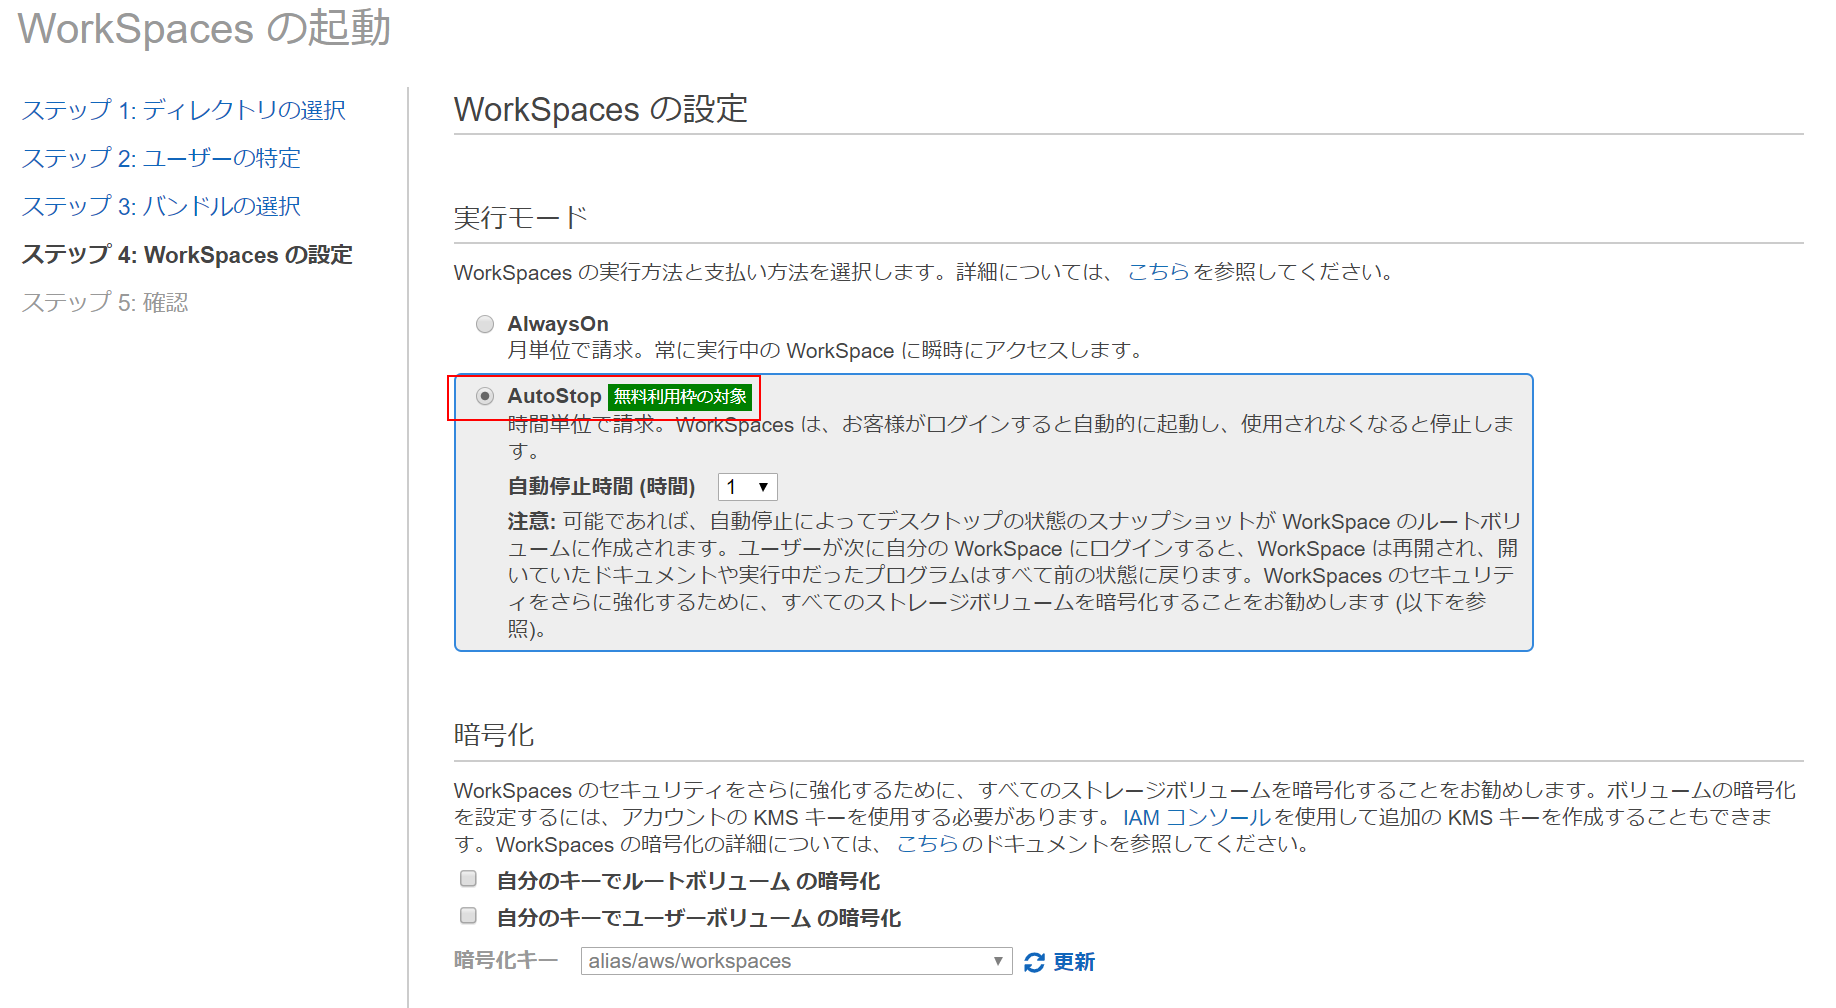The image size is (1836, 1008).
Task: Click the 更新 refresh action
Action: (x=1072, y=961)
